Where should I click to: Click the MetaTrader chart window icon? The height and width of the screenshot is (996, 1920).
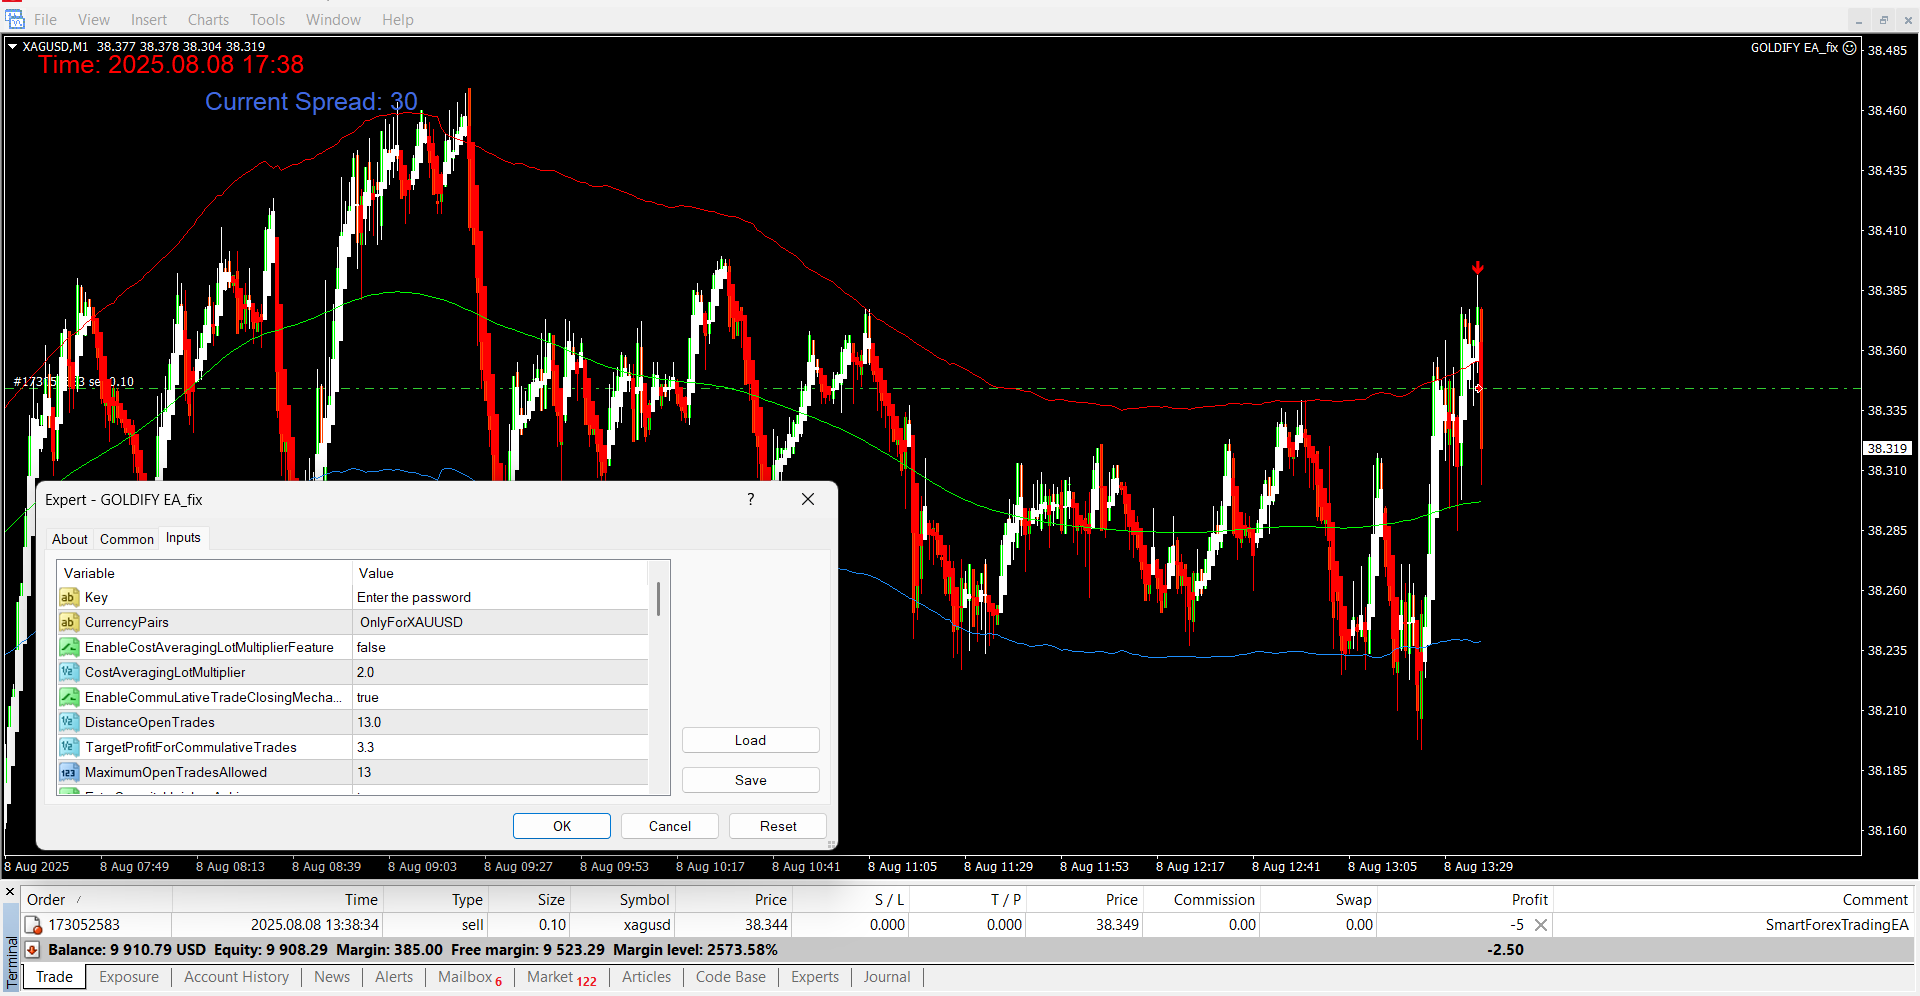14,19
